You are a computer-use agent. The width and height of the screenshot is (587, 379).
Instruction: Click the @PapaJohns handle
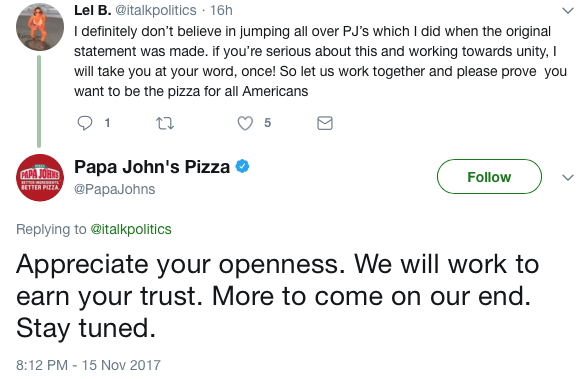(x=115, y=189)
